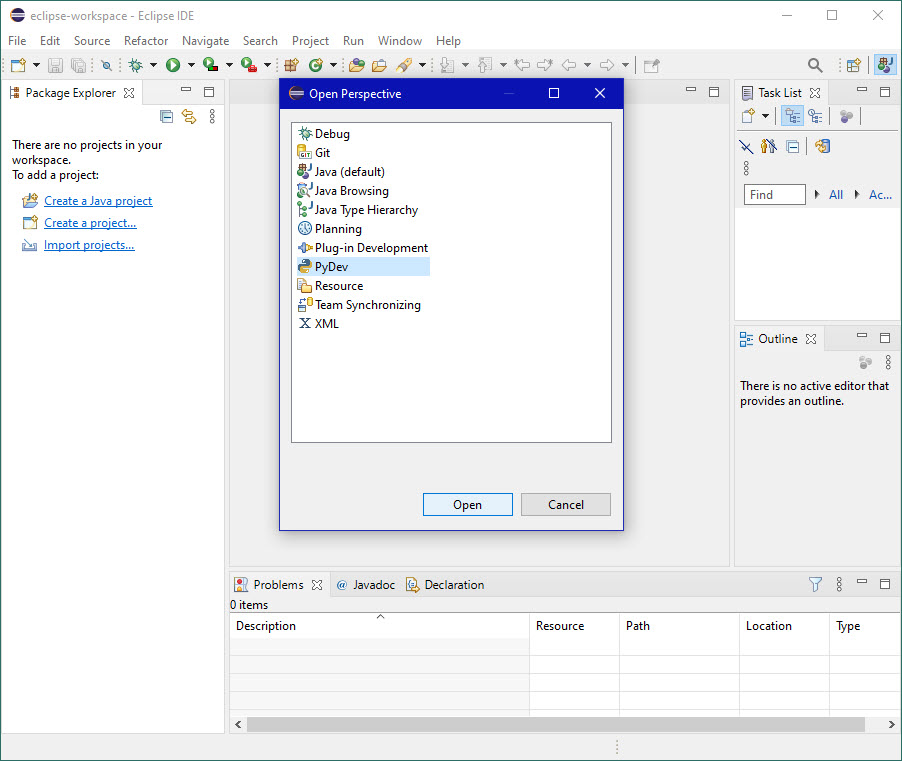Click the green Run toolbar icon
Viewport: 902px width, 761px height.
click(x=173, y=65)
